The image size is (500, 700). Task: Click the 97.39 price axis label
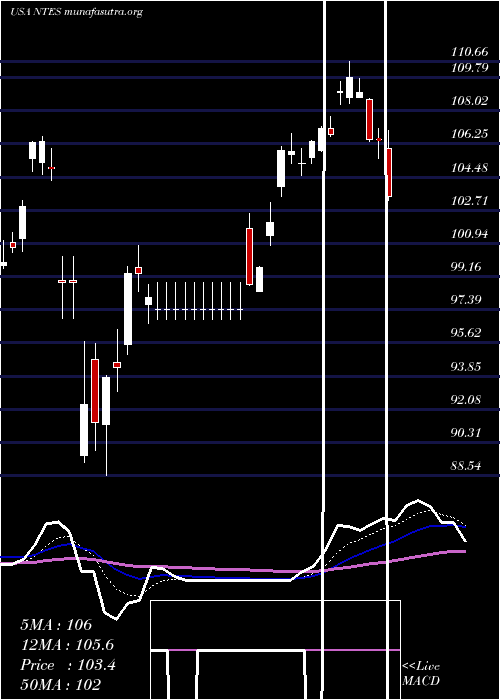[467, 300]
